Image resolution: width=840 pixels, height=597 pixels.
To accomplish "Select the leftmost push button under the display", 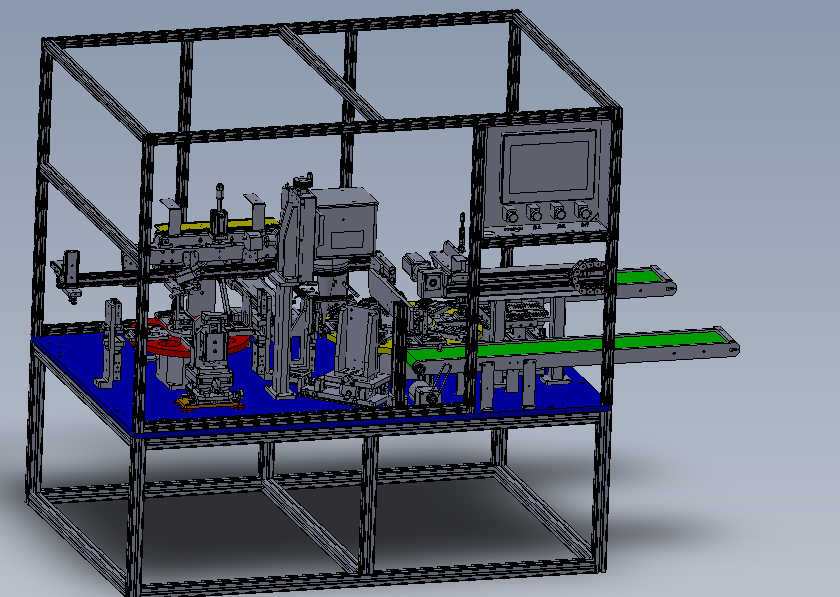I will [512, 215].
